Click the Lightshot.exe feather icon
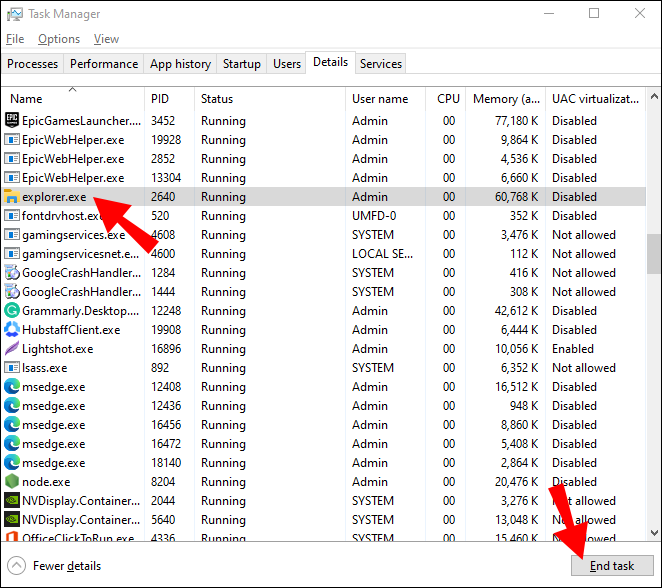 tap(12, 348)
